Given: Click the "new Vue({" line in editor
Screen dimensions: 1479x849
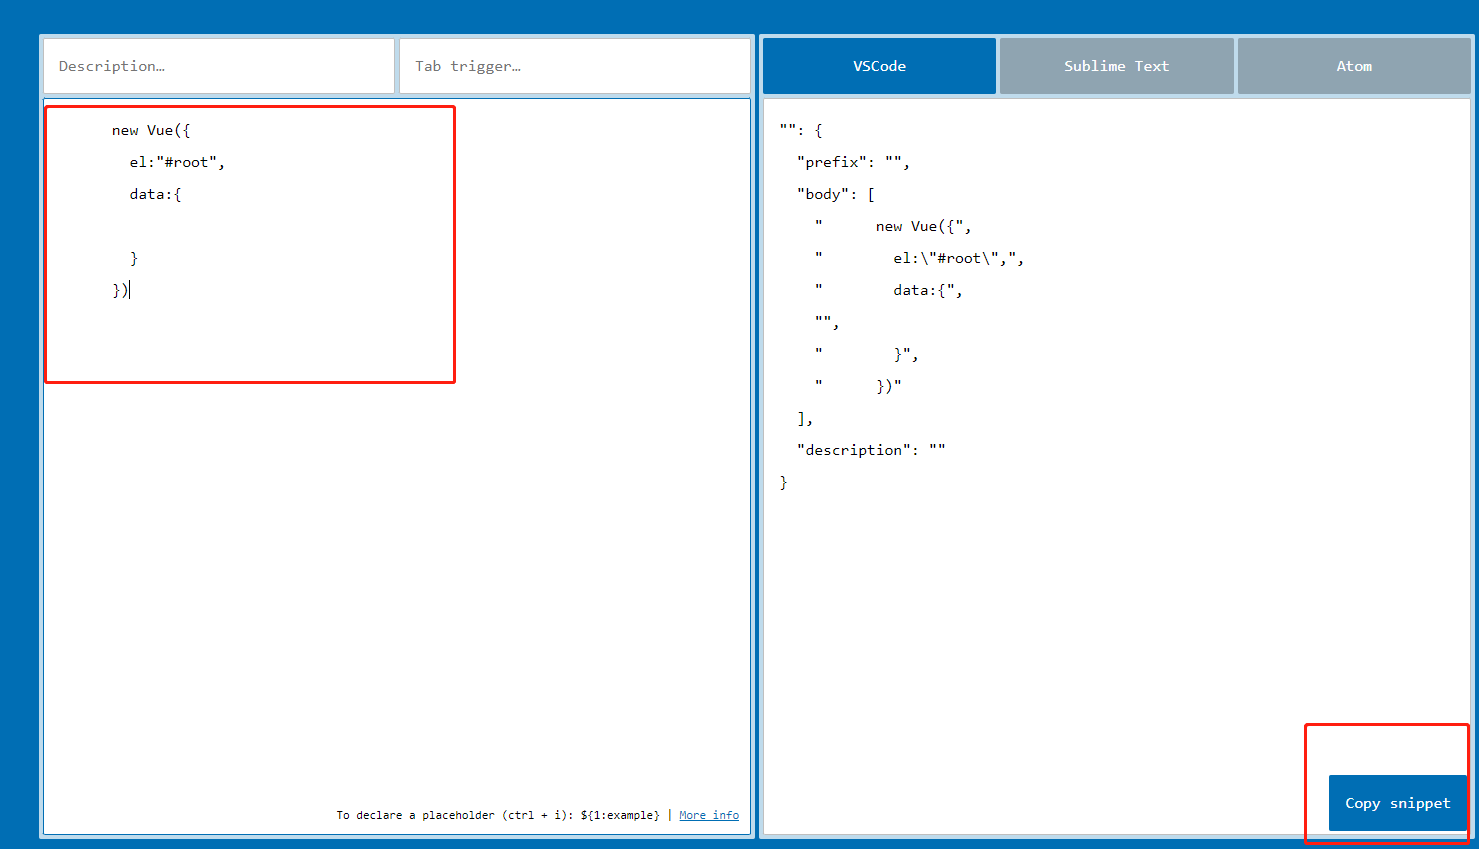Looking at the screenshot, I should (151, 130).
